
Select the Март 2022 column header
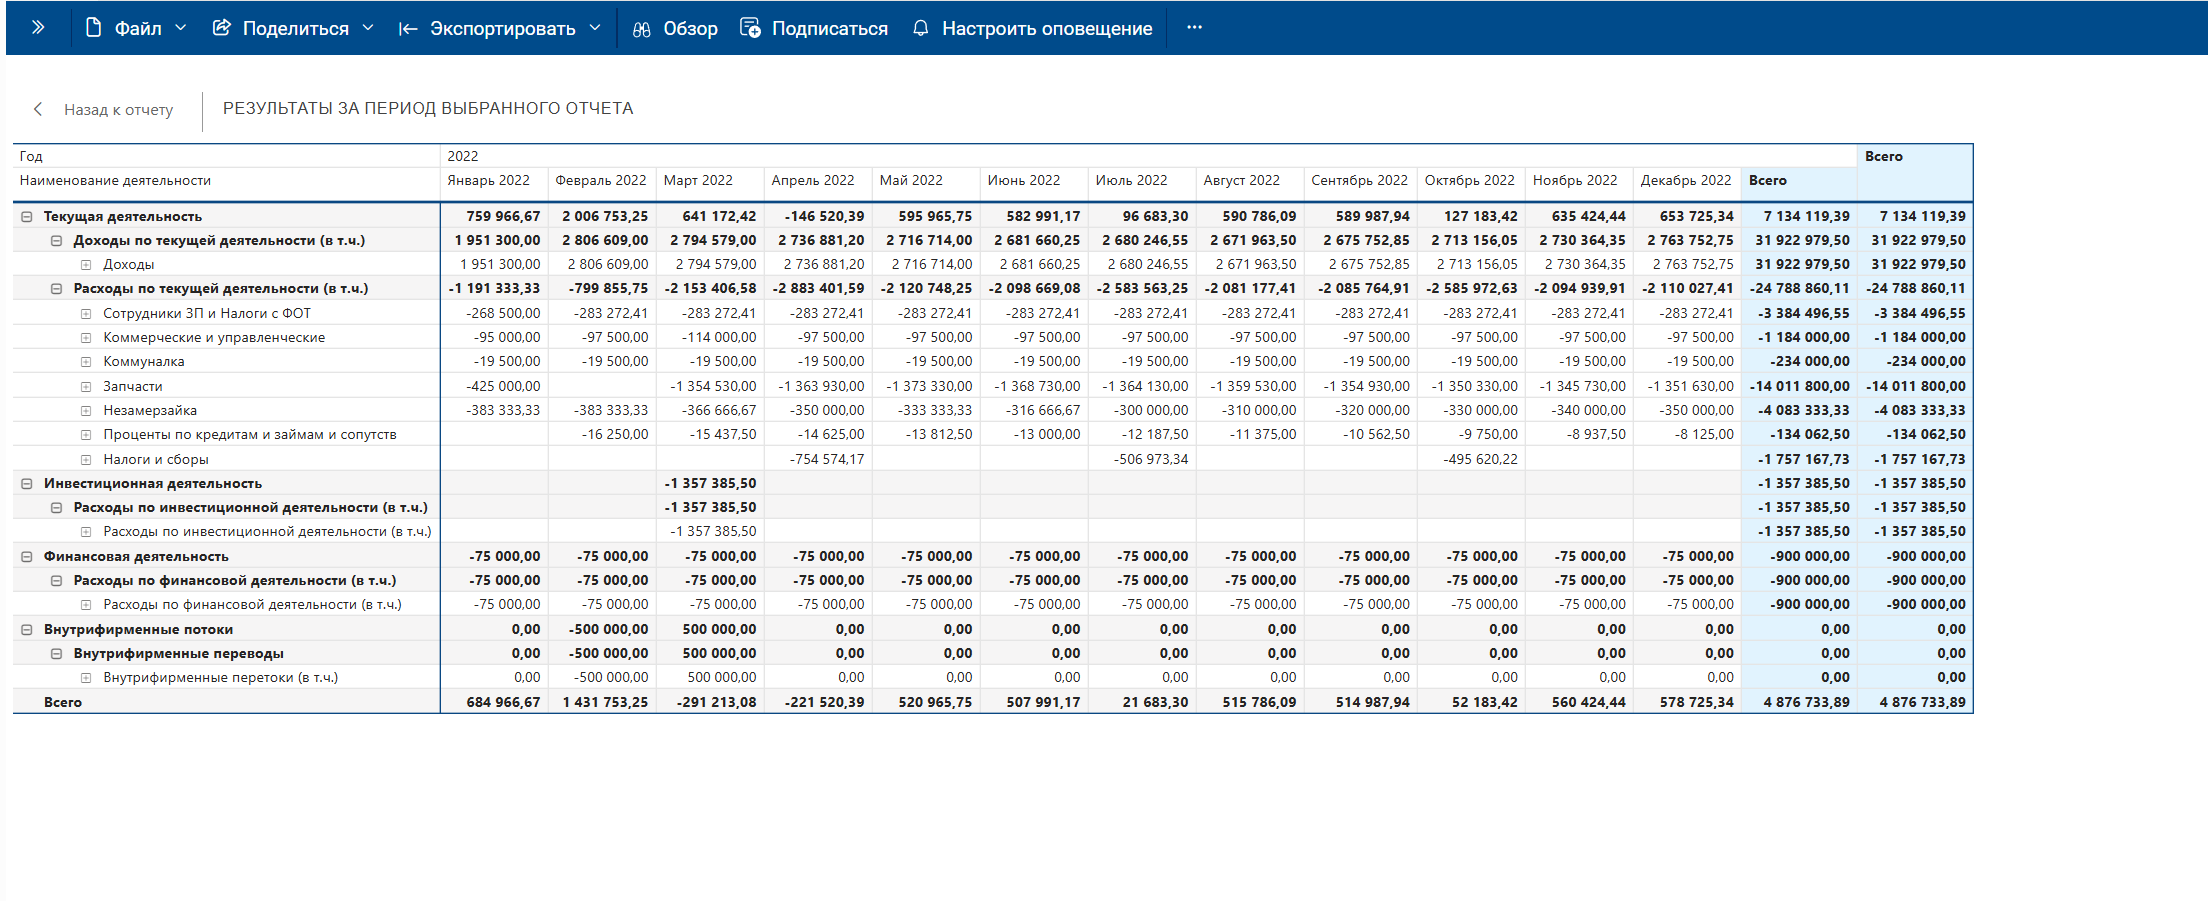(698, 180)
